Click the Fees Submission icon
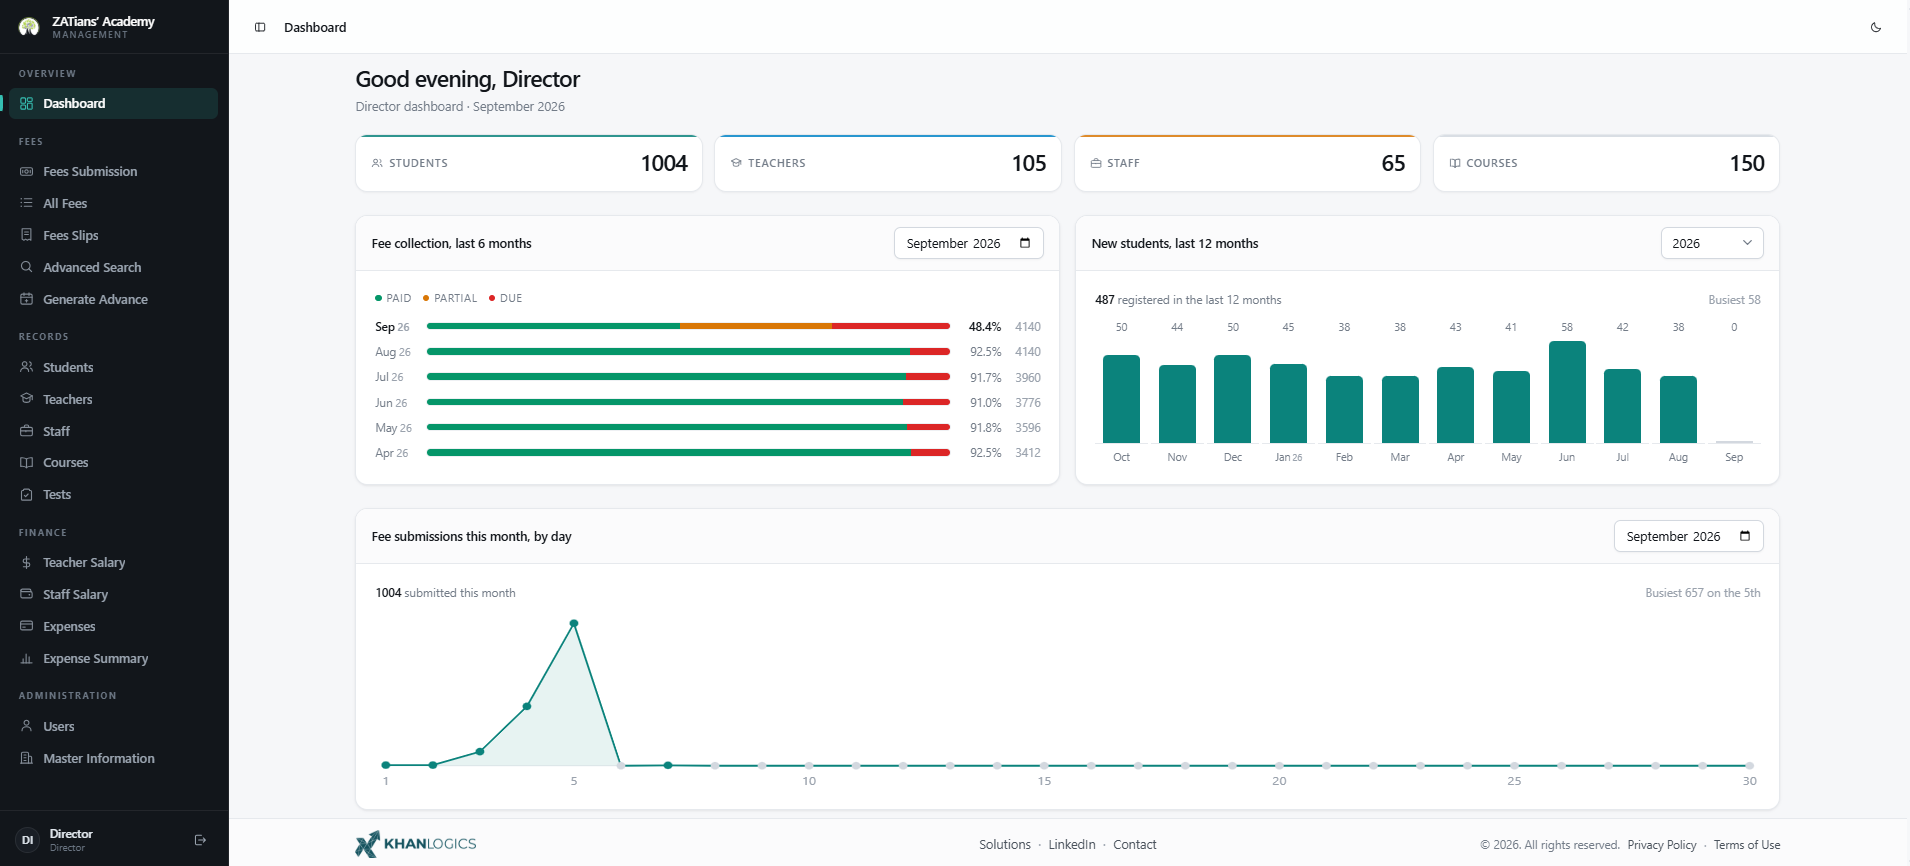Viewport: 1910px width, 866px height. [27, 171]
